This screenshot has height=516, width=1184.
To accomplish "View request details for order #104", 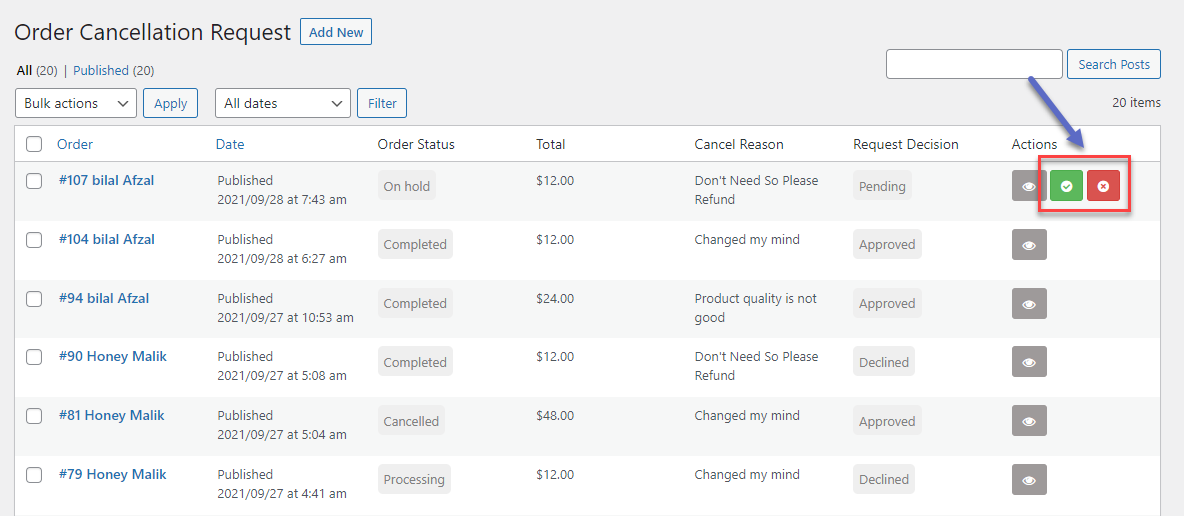I will tap(1029, 245).
